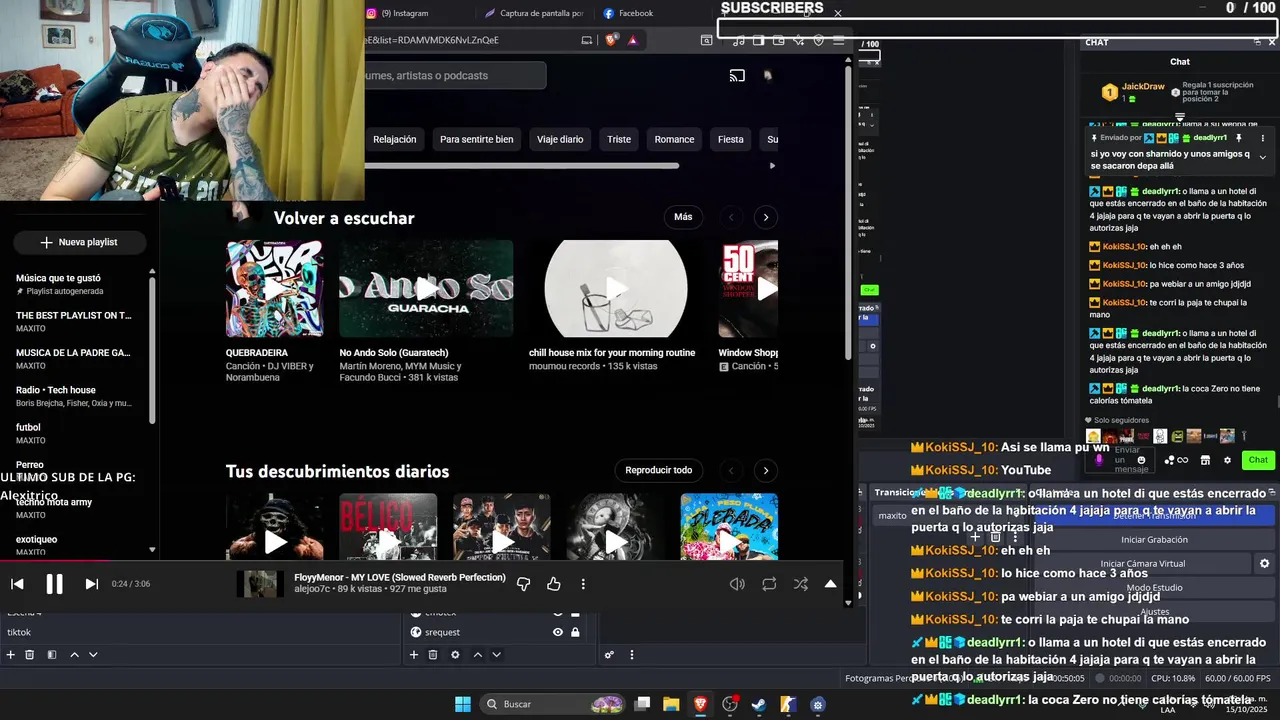Pause the currently playing MY LOVE song
This screenshot has width=1280, height=720.
[54, 584]
